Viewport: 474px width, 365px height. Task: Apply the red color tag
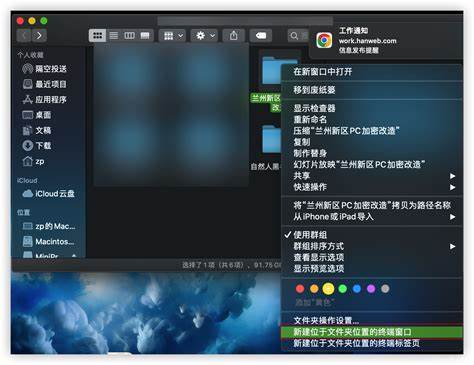(x=300, y=289)
